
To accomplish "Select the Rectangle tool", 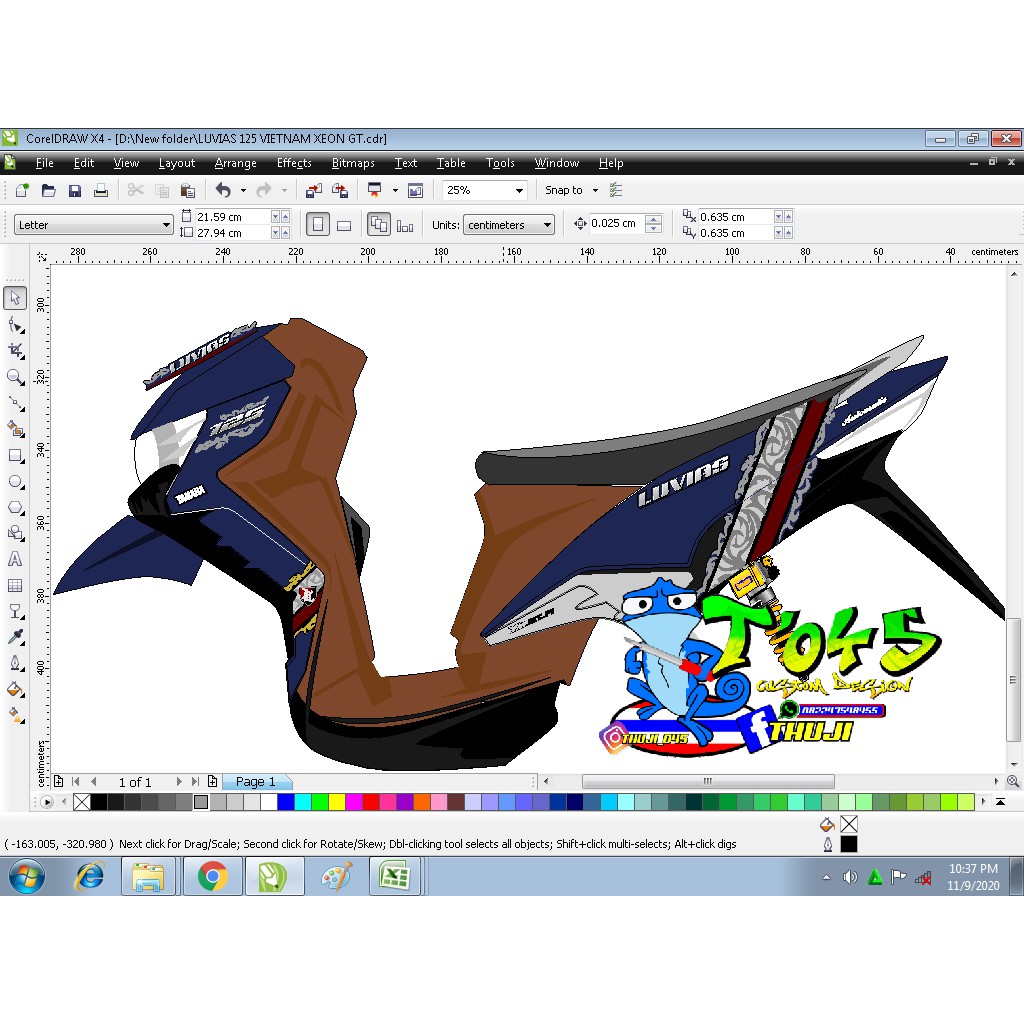I will point(14,456).
